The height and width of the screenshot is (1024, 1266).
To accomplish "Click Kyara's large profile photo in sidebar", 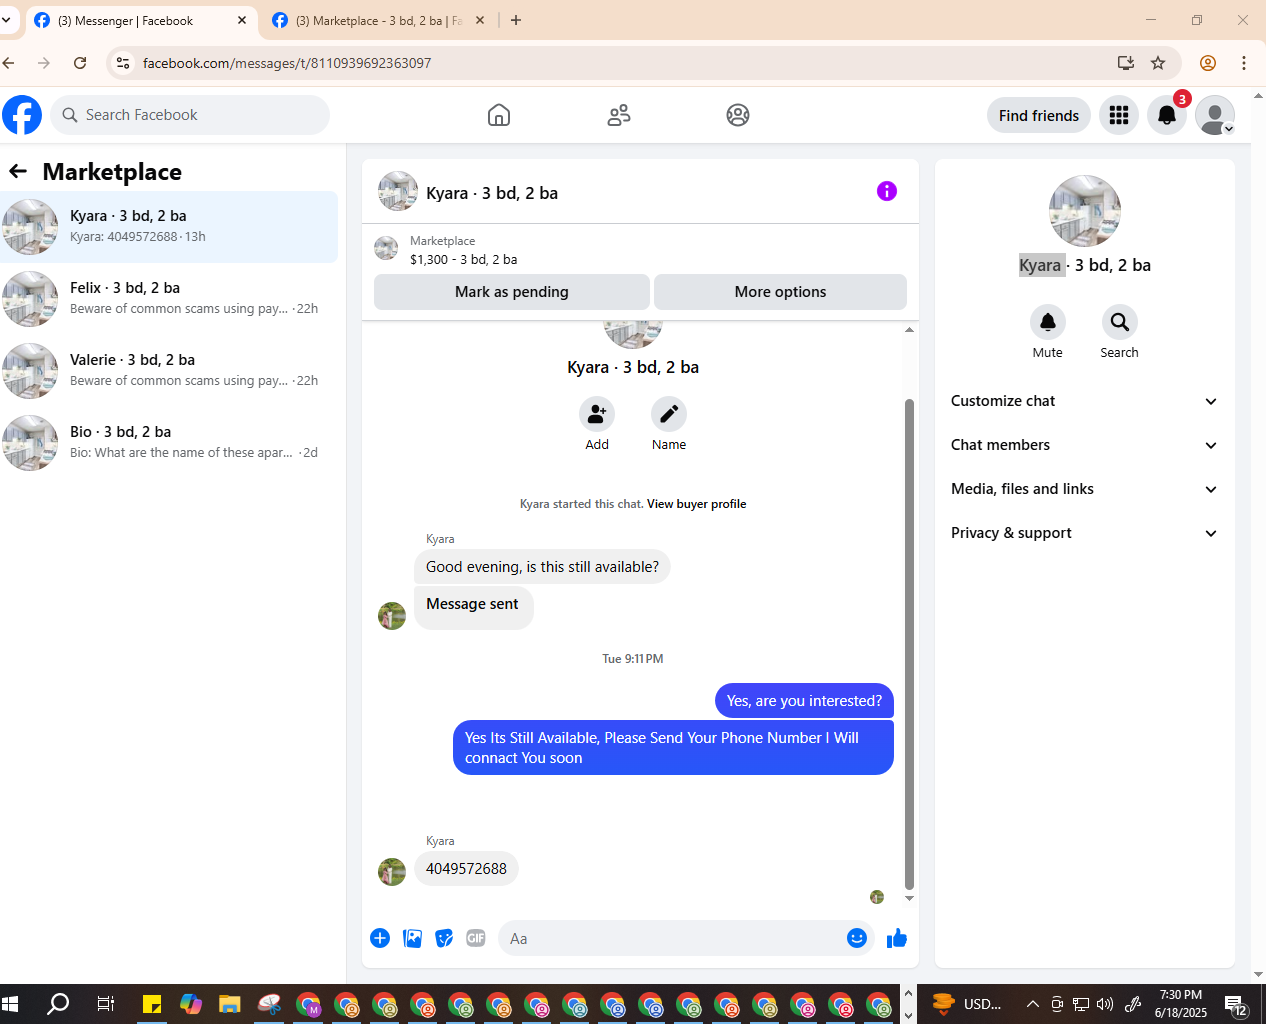I will [1085, 211].
